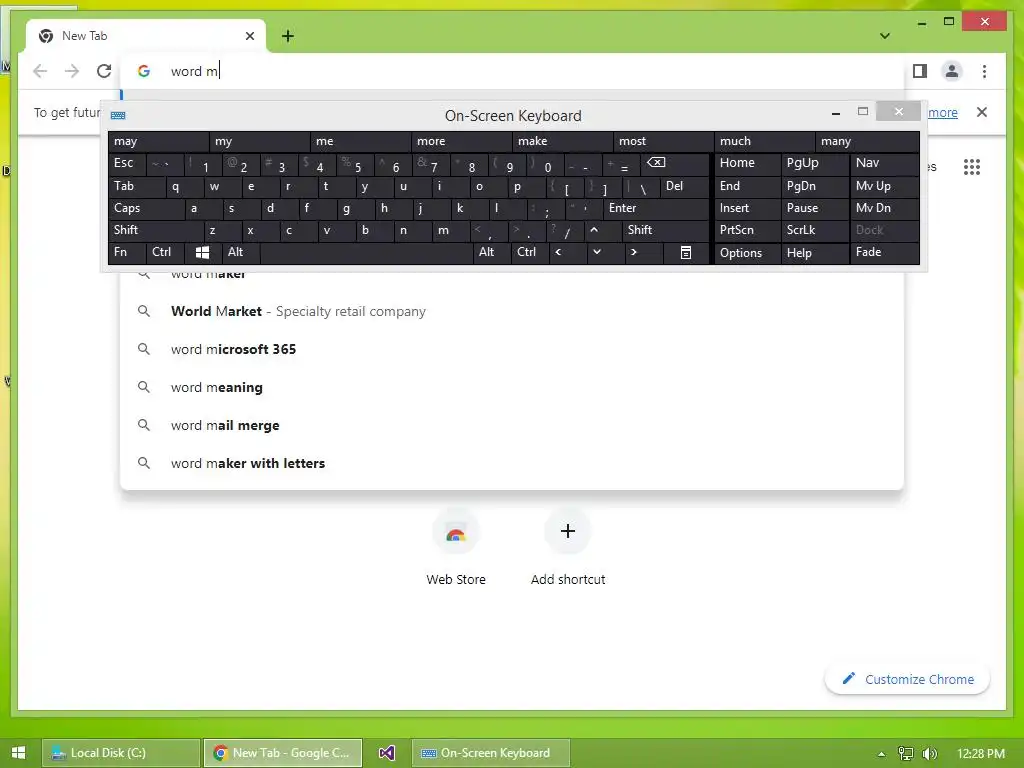Dismiss the Chrome info bar

(982, 112)
